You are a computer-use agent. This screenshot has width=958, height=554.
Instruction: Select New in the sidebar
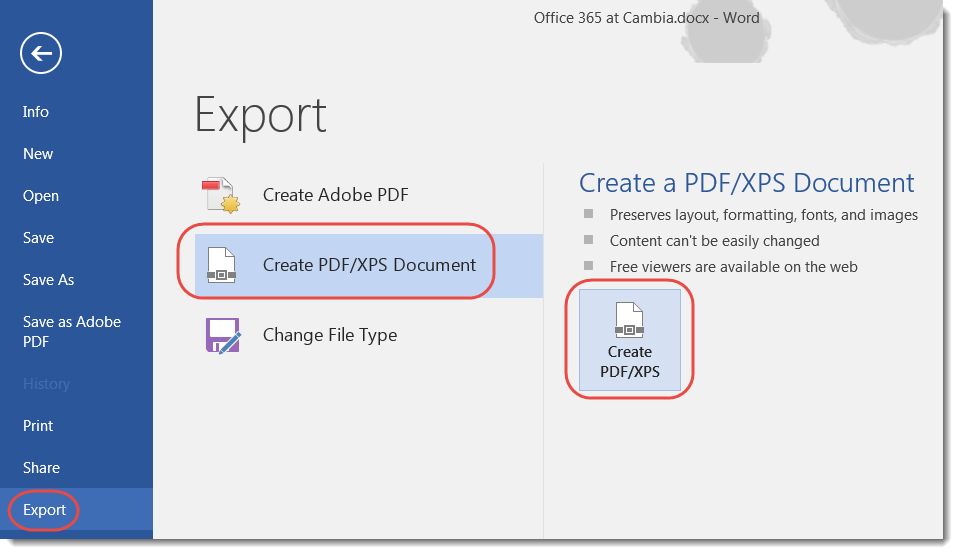pyautogui.click(x=38, y=154)
